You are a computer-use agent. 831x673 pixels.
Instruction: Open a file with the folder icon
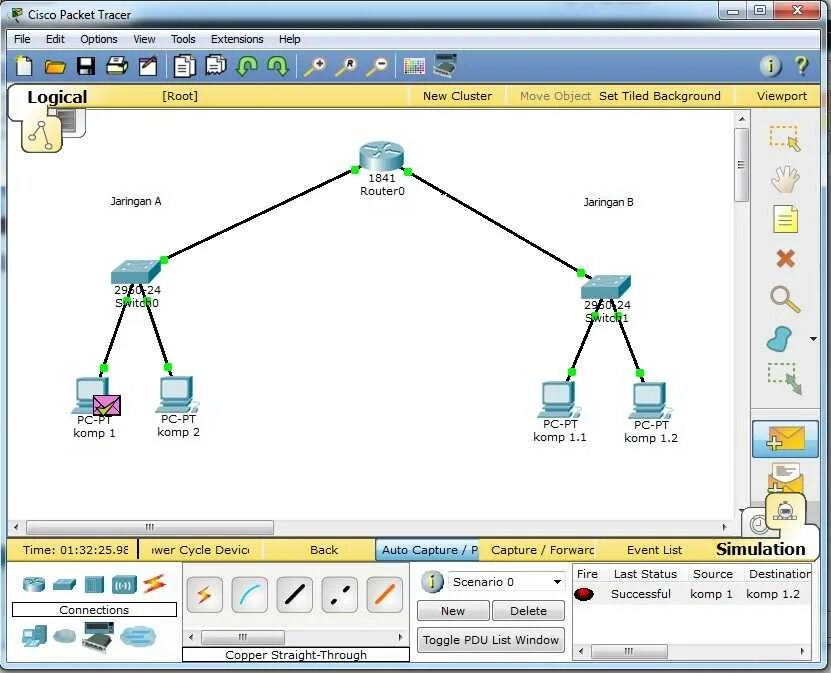(55, 67)
